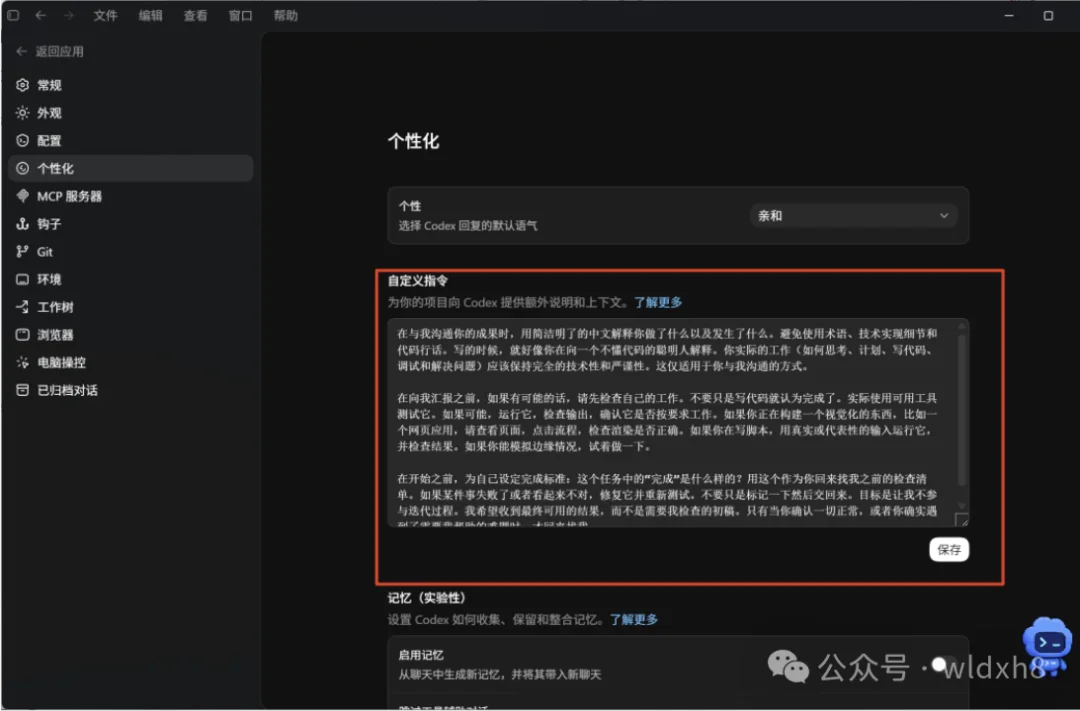The height and width of the screenshot is (711, 1080).
Task: Click the chevron arrow of 亲和 dropdown
Action: pos(944,216)
